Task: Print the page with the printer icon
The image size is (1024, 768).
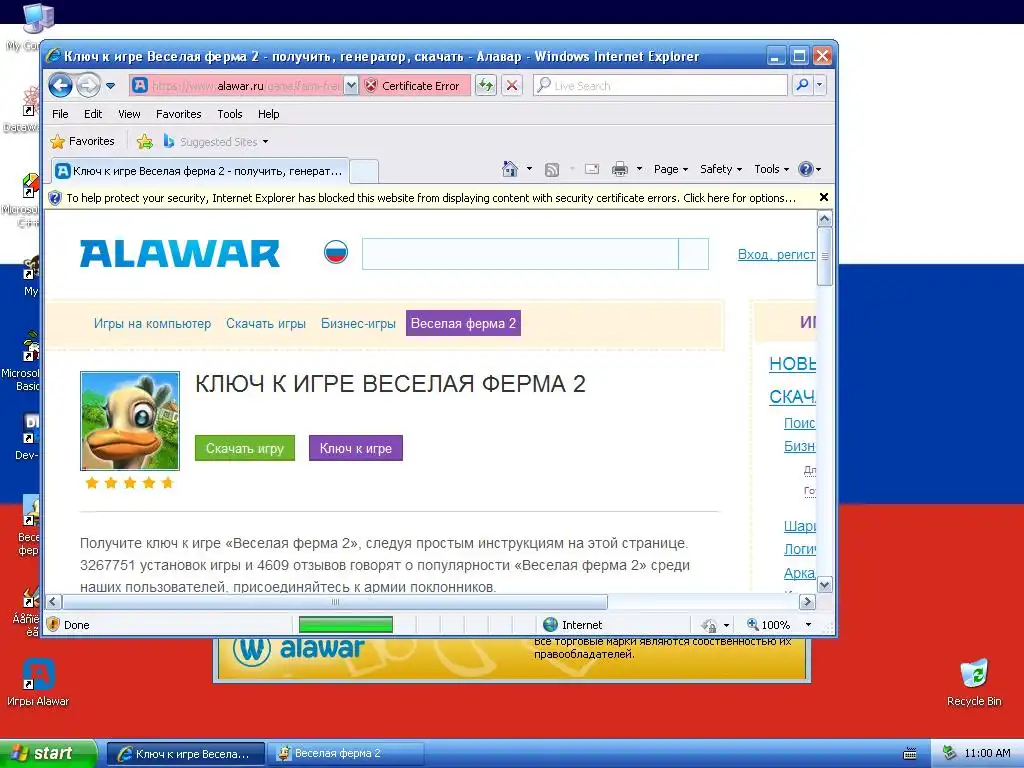Action: [620, 169]
